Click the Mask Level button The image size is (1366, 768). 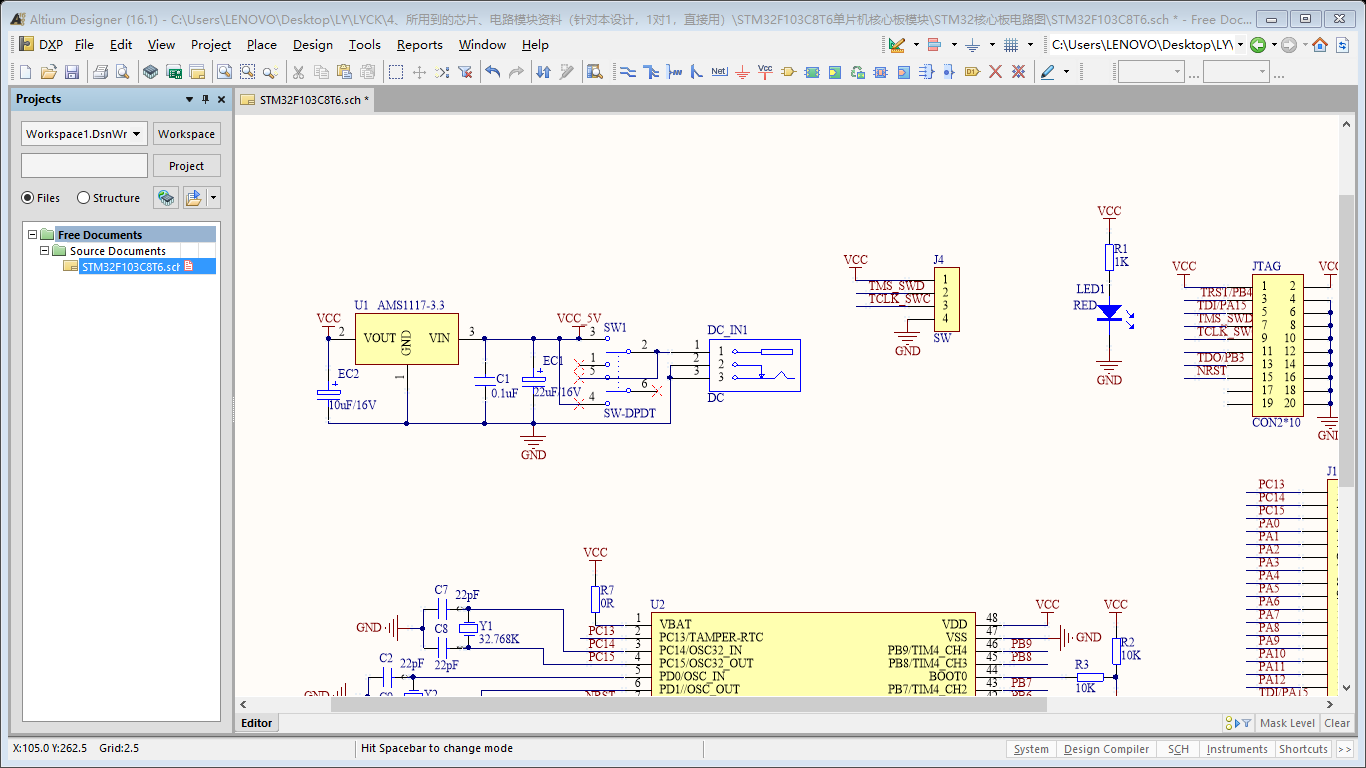pos(1287,723)
